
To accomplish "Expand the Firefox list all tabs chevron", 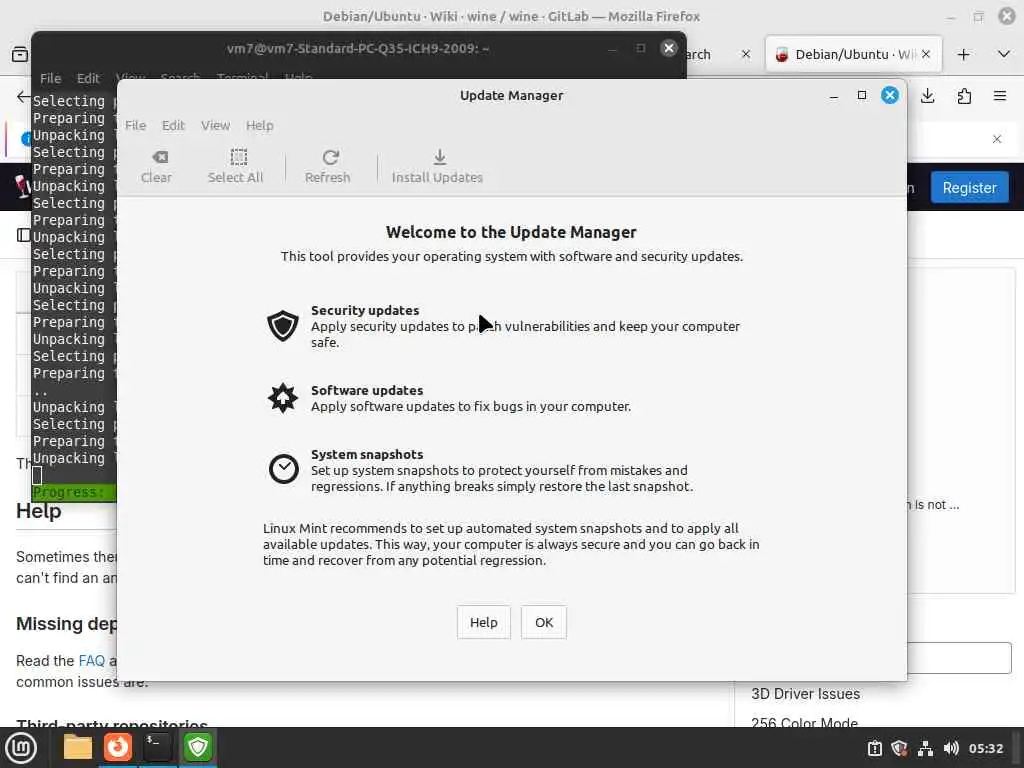I will tap(1004, 54).
